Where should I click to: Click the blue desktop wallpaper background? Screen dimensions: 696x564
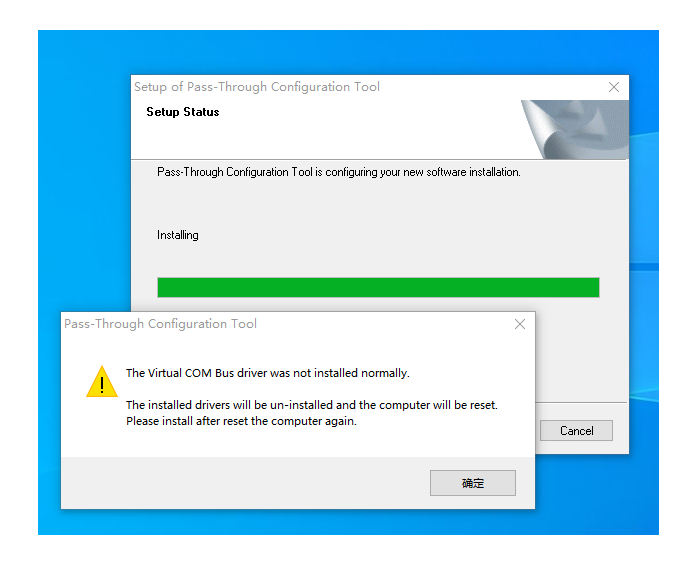coord(84,177)
